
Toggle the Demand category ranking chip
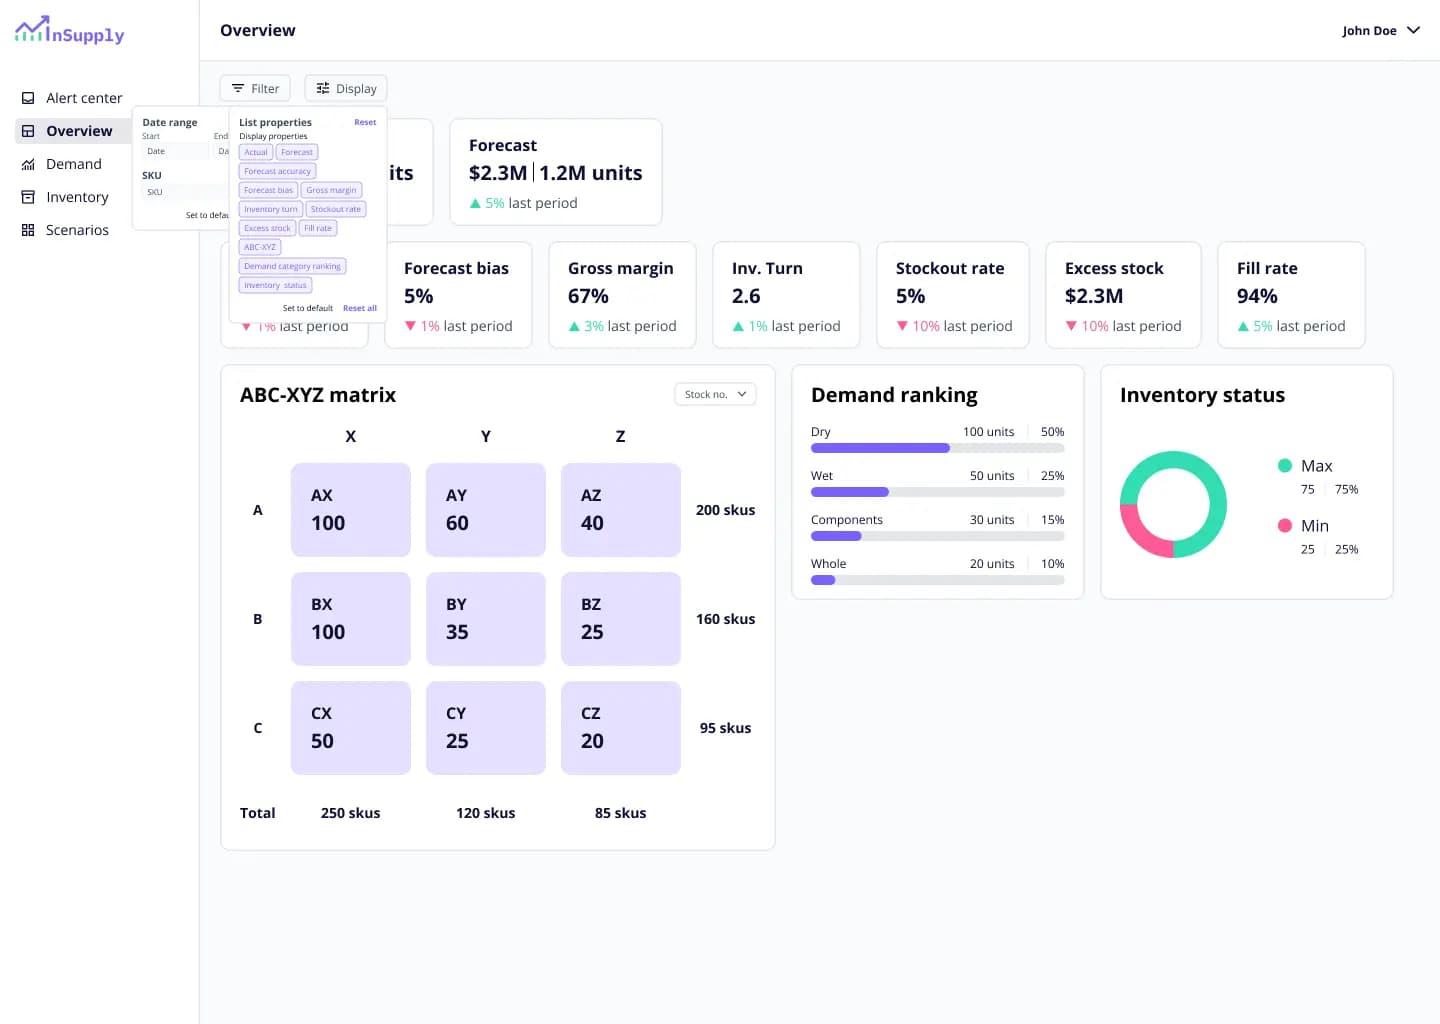coord(292,266)
